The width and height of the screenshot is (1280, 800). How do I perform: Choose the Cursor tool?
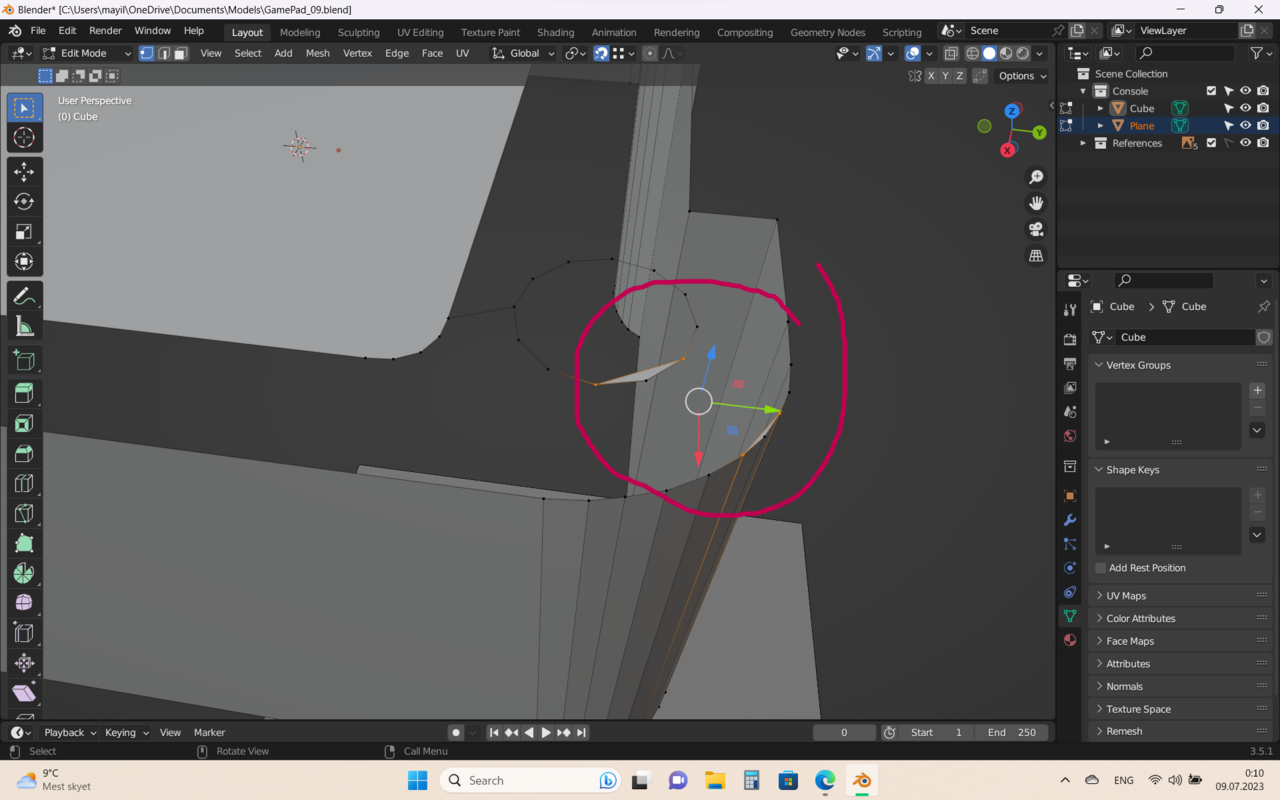pos(24,138)
